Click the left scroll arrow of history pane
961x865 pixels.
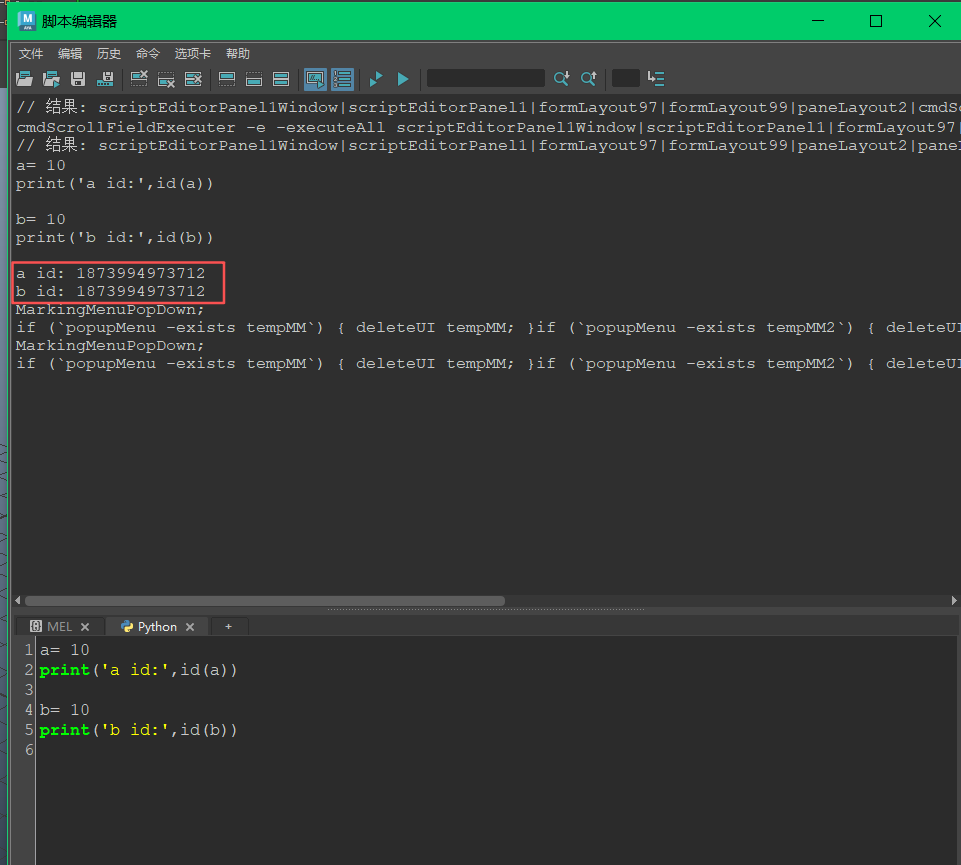point(17,601)
